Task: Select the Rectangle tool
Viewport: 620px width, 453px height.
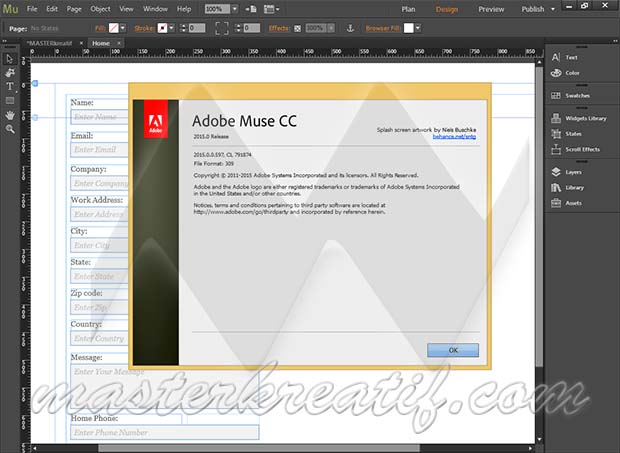Action: (x=9, y=100)
